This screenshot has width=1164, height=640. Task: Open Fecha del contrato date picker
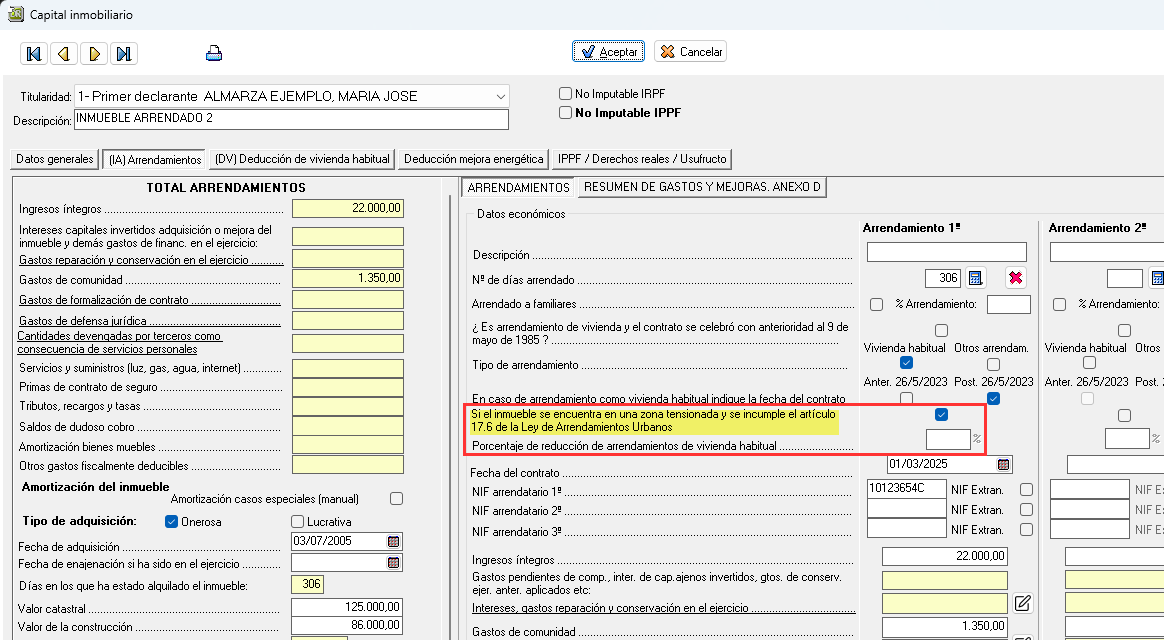(1003, 464)
